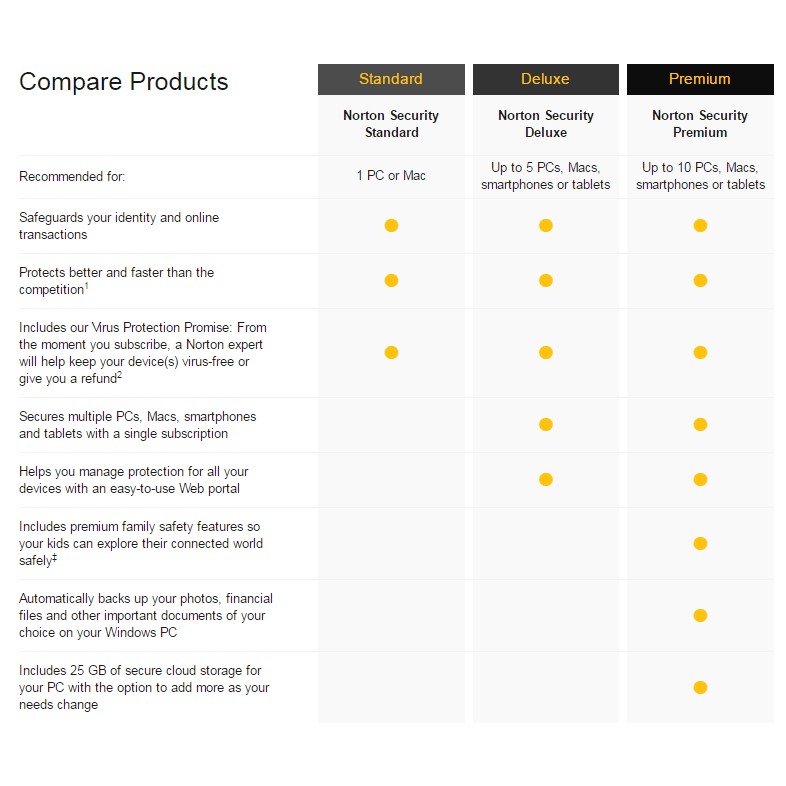
Task: Click the Norton Security Deluxe product name
Action: 546,124
